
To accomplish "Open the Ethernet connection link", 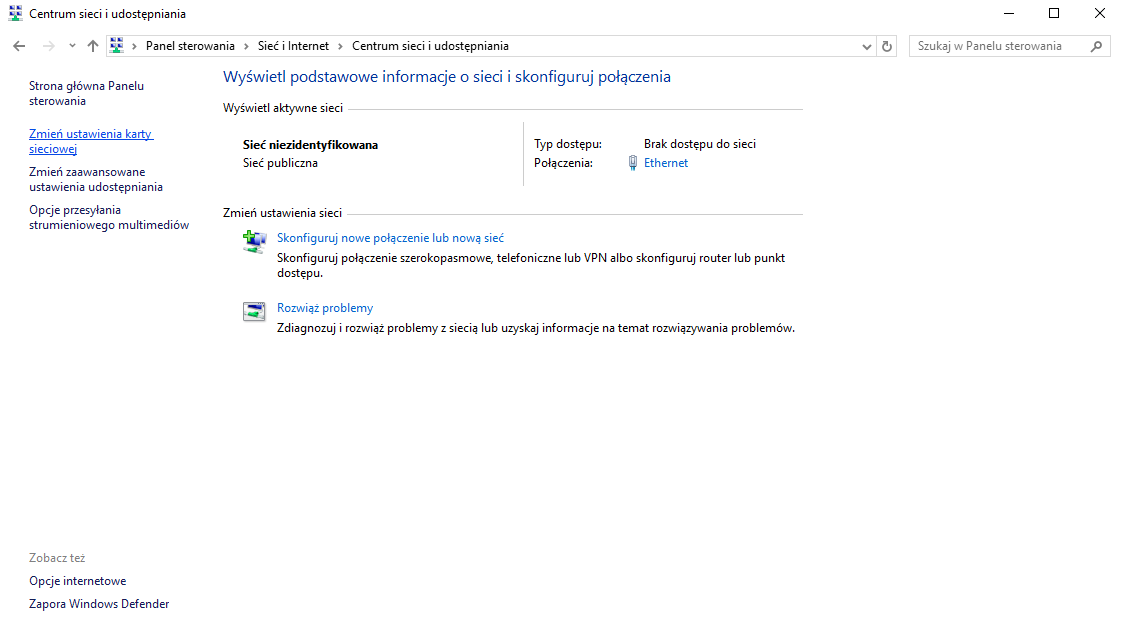I will pyautogui.click(x=666, y=163).
